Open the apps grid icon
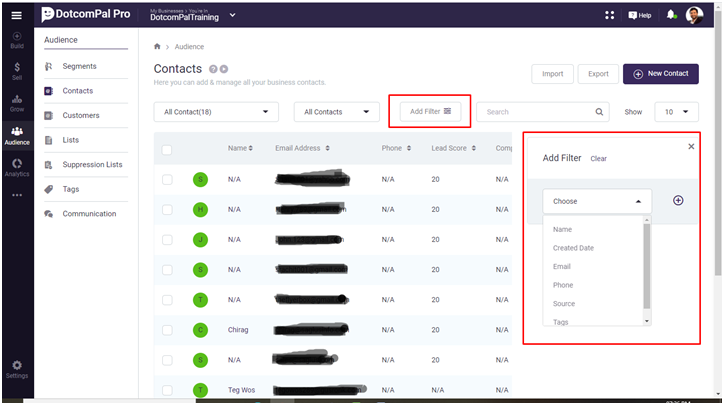724x405 pixels. click(609, 15)
